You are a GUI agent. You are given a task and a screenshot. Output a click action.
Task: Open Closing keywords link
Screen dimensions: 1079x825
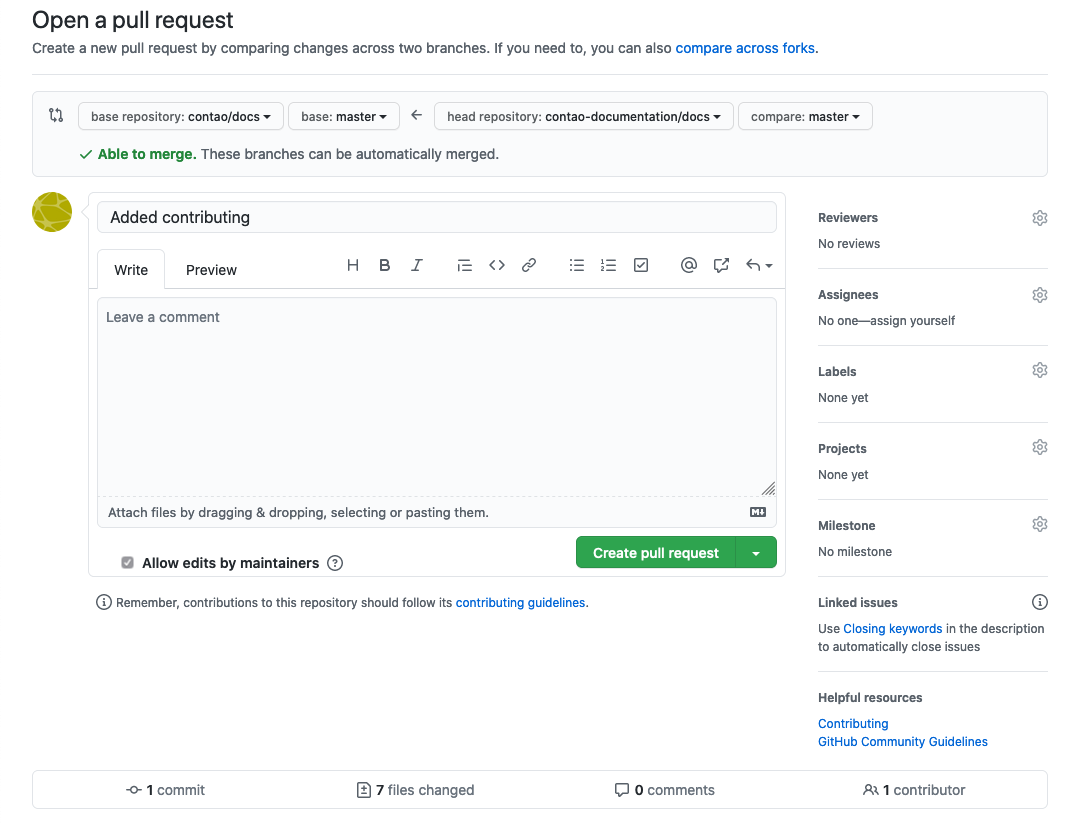pos(893,629)
